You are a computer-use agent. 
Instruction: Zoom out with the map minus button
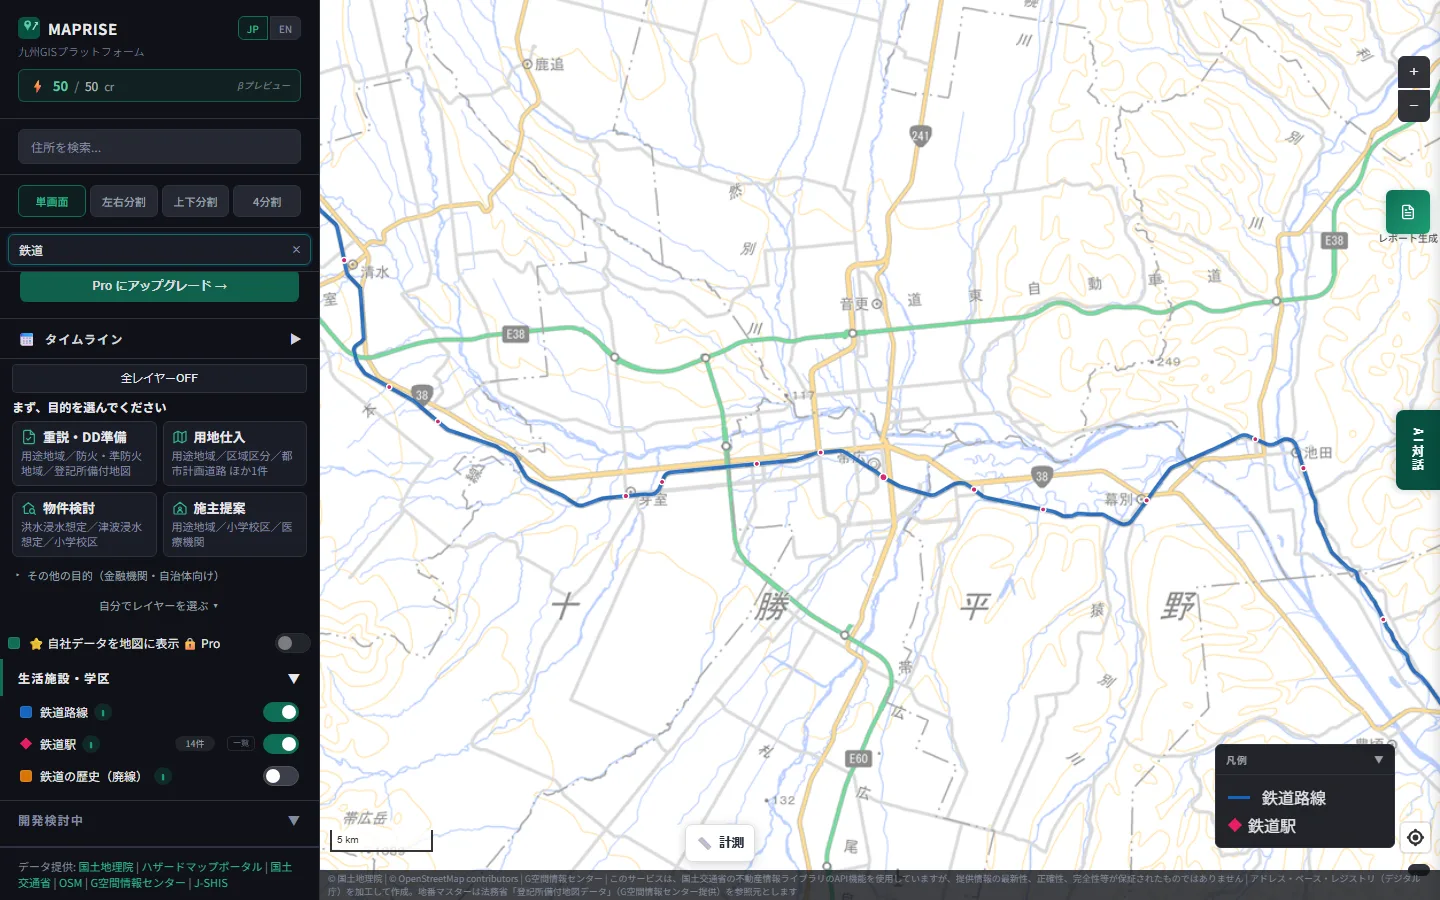(1413, 105)
